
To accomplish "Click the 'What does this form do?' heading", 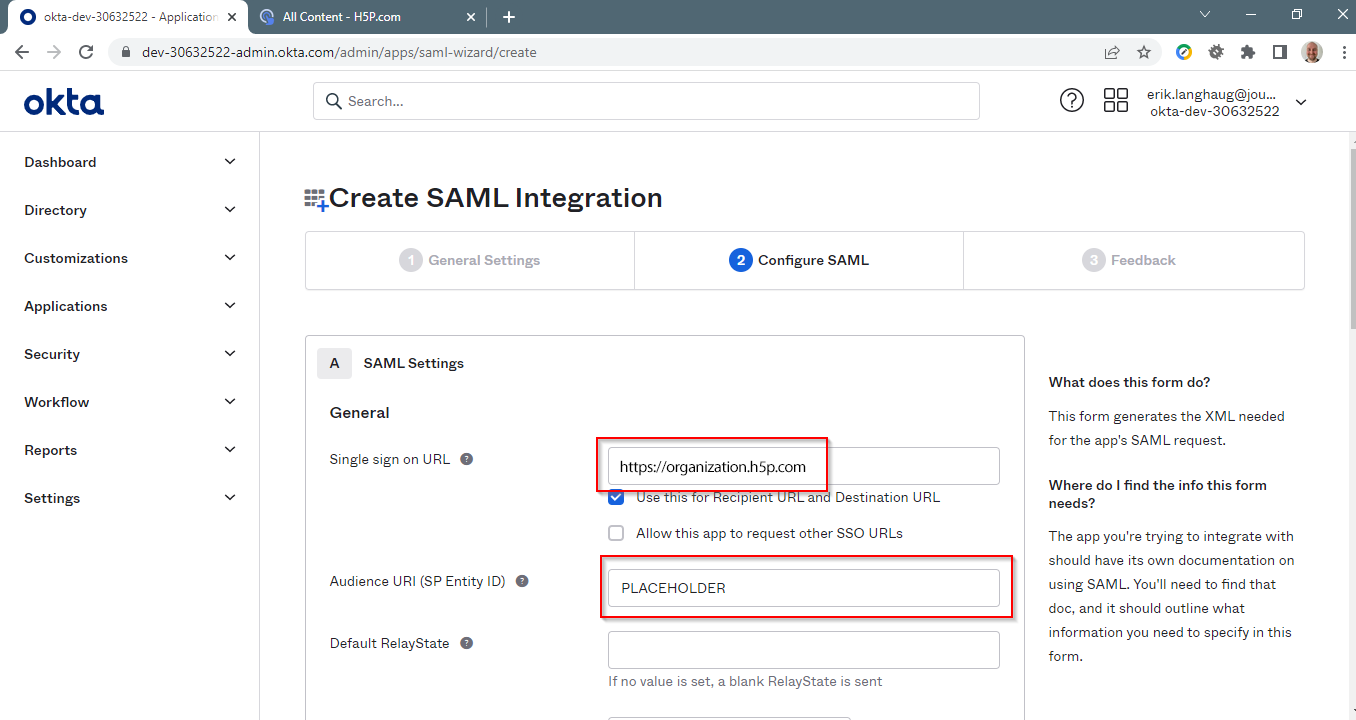I will 1130,382.
